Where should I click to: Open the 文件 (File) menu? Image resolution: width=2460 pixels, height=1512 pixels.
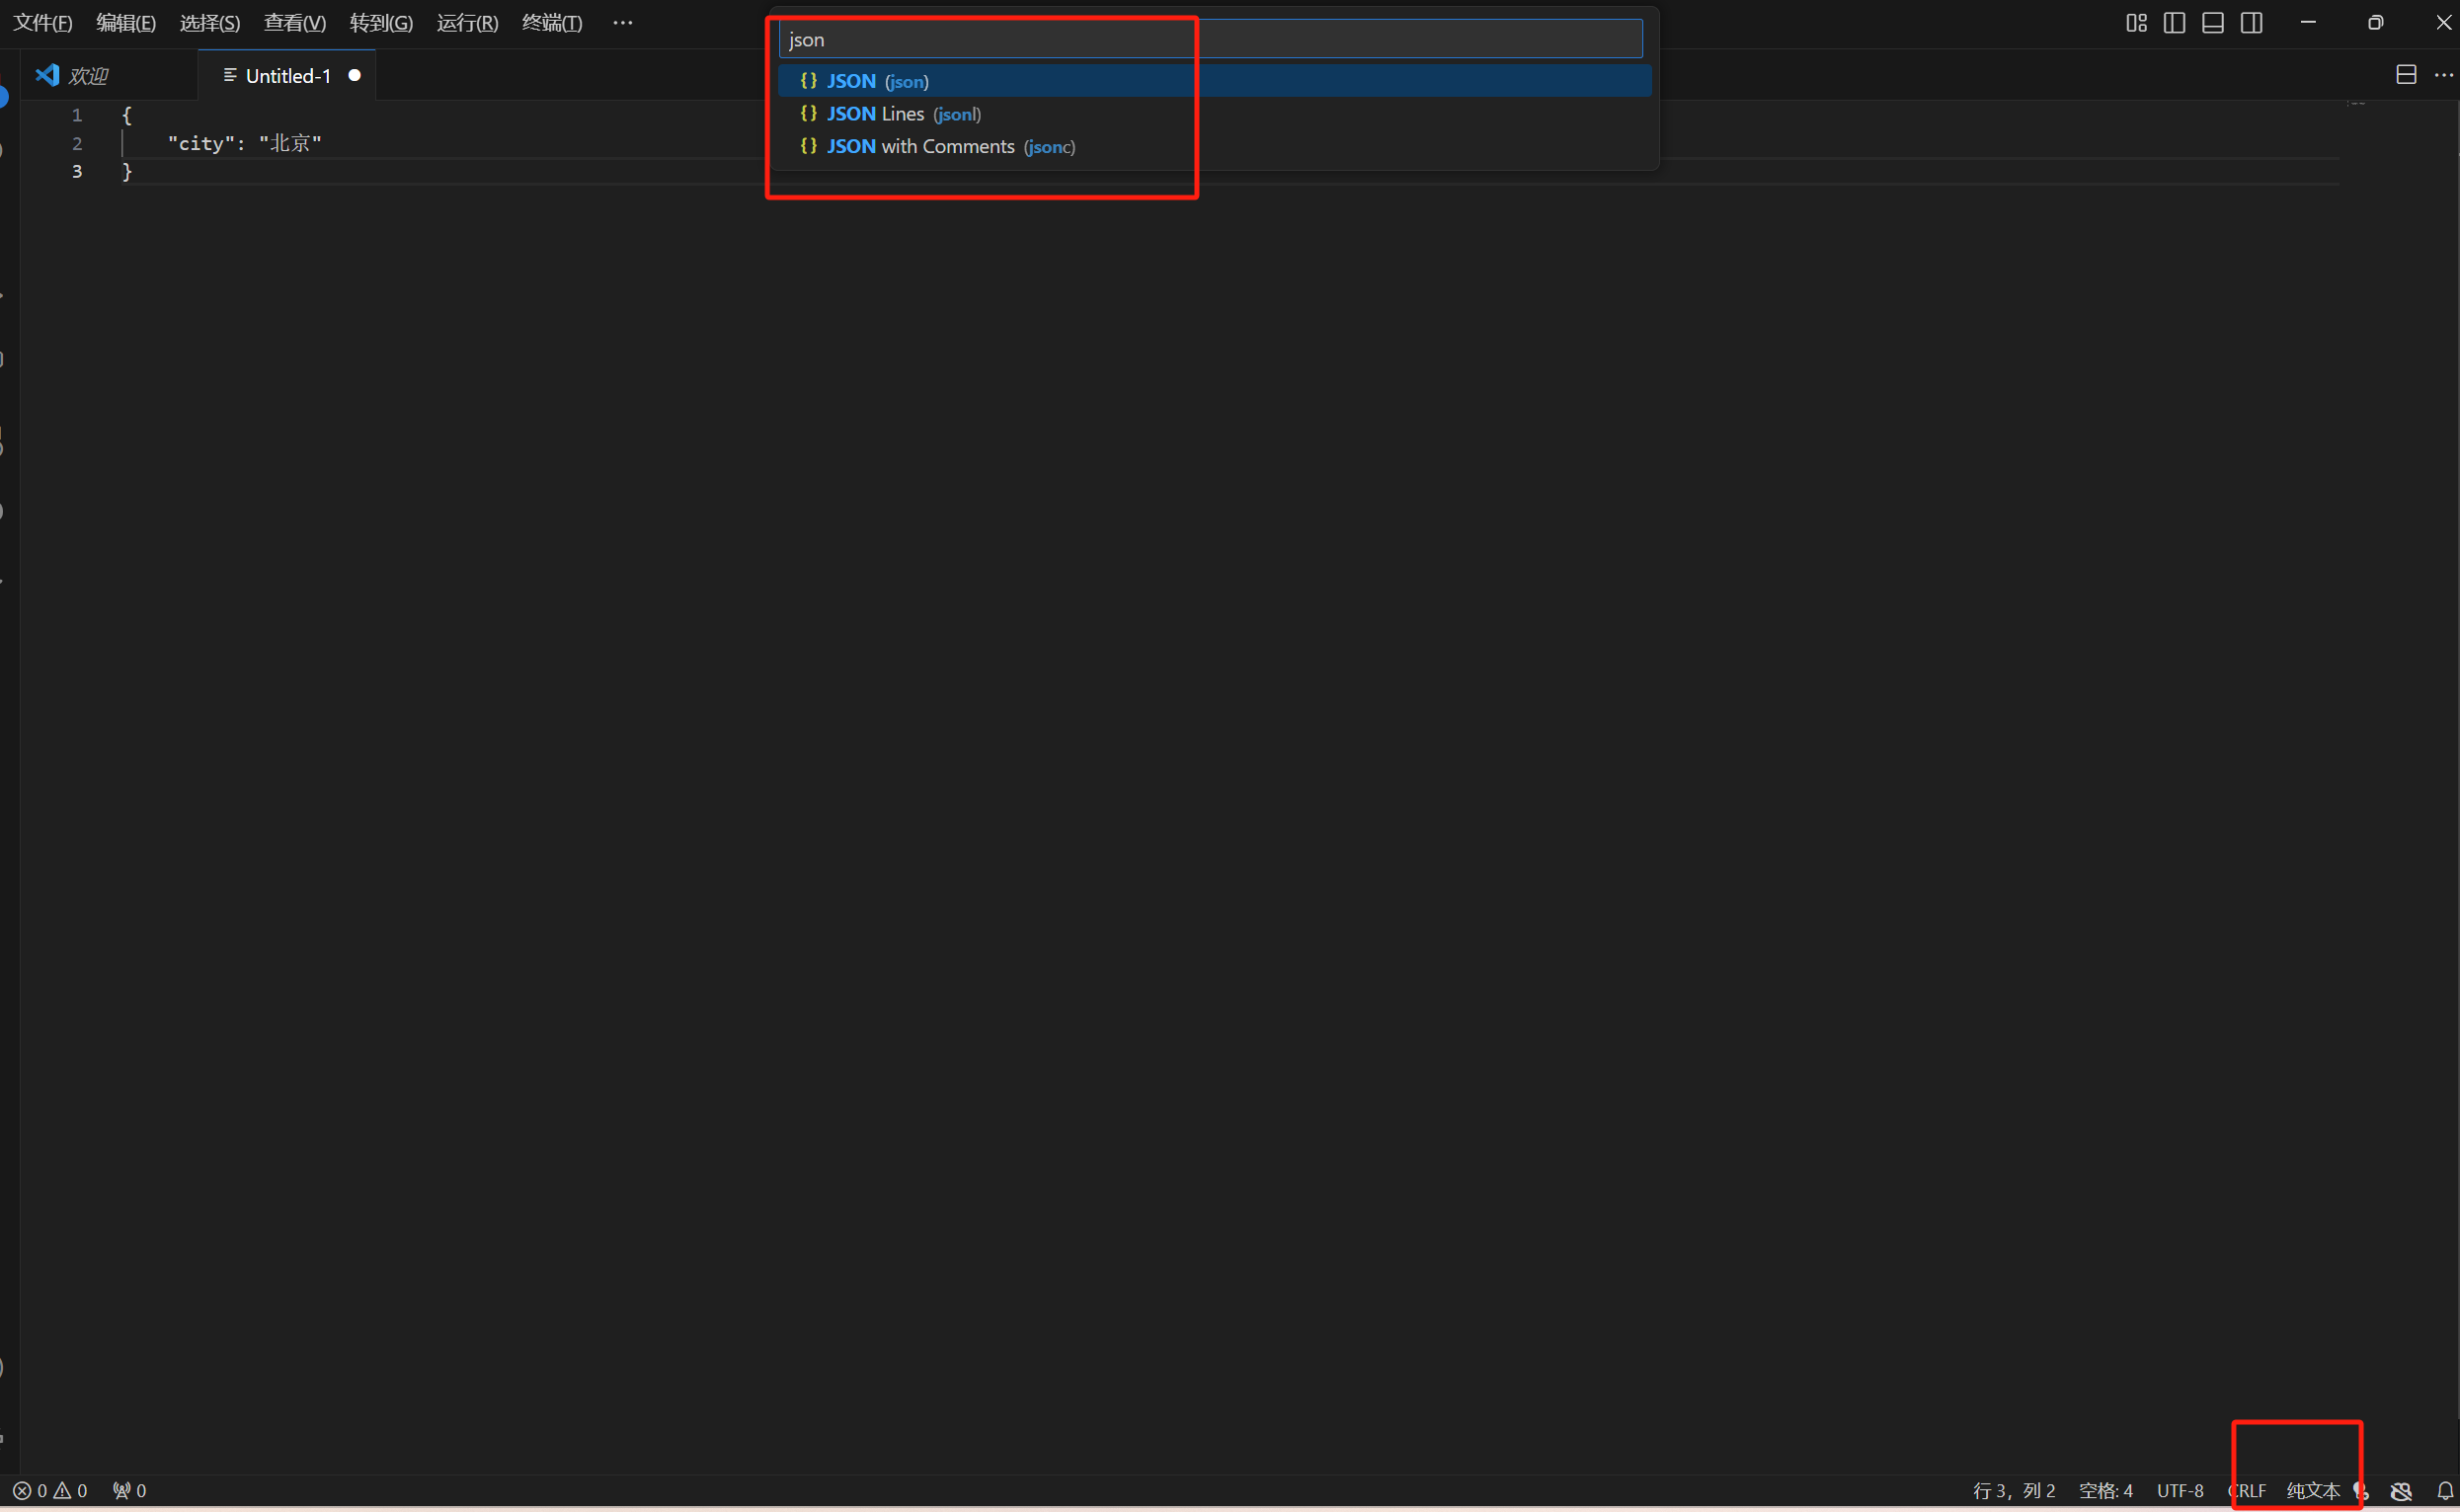[x=42, y=23]
